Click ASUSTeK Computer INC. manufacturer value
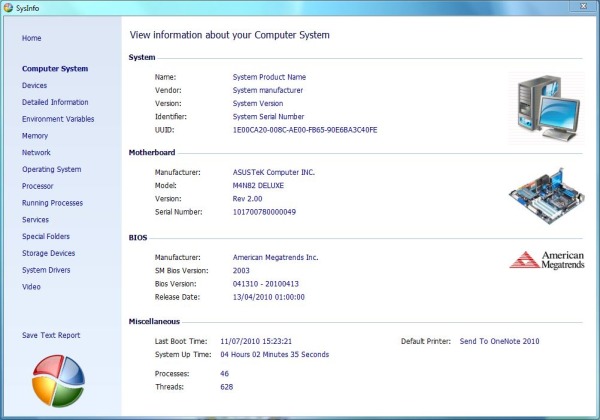This screenshot has width=600, height=420. [274, 172]
